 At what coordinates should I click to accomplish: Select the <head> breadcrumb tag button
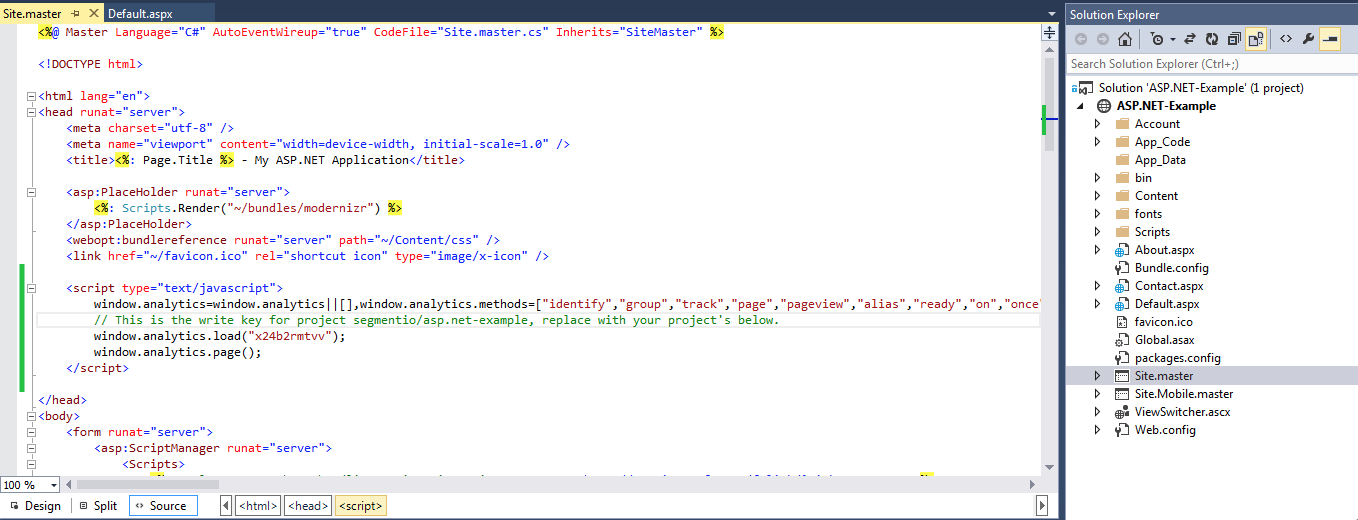(308, 506)
